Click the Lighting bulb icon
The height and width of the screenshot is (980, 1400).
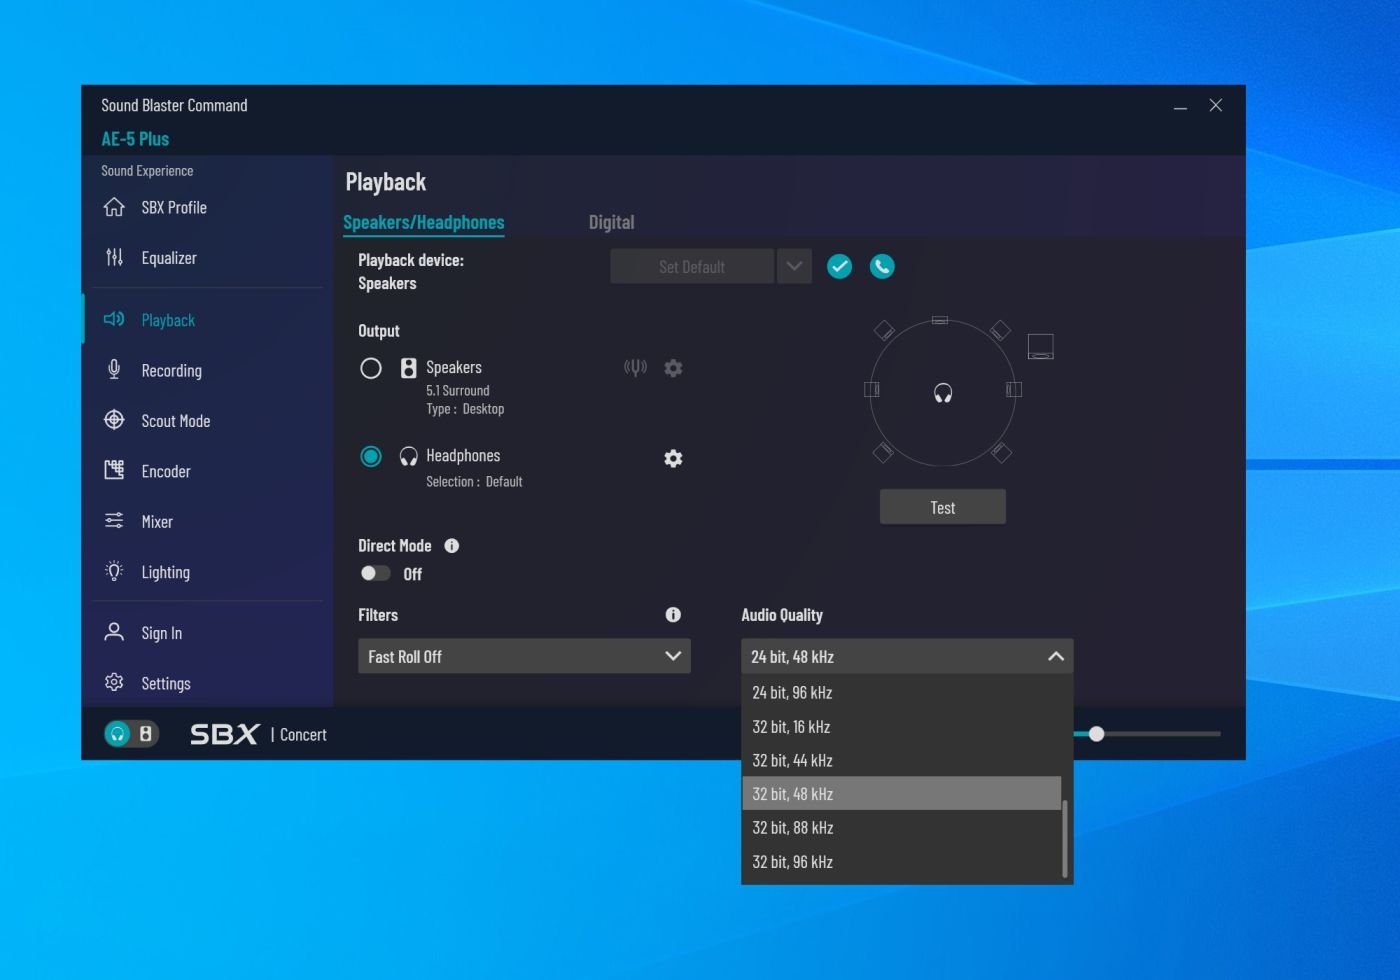pos(114,571)
